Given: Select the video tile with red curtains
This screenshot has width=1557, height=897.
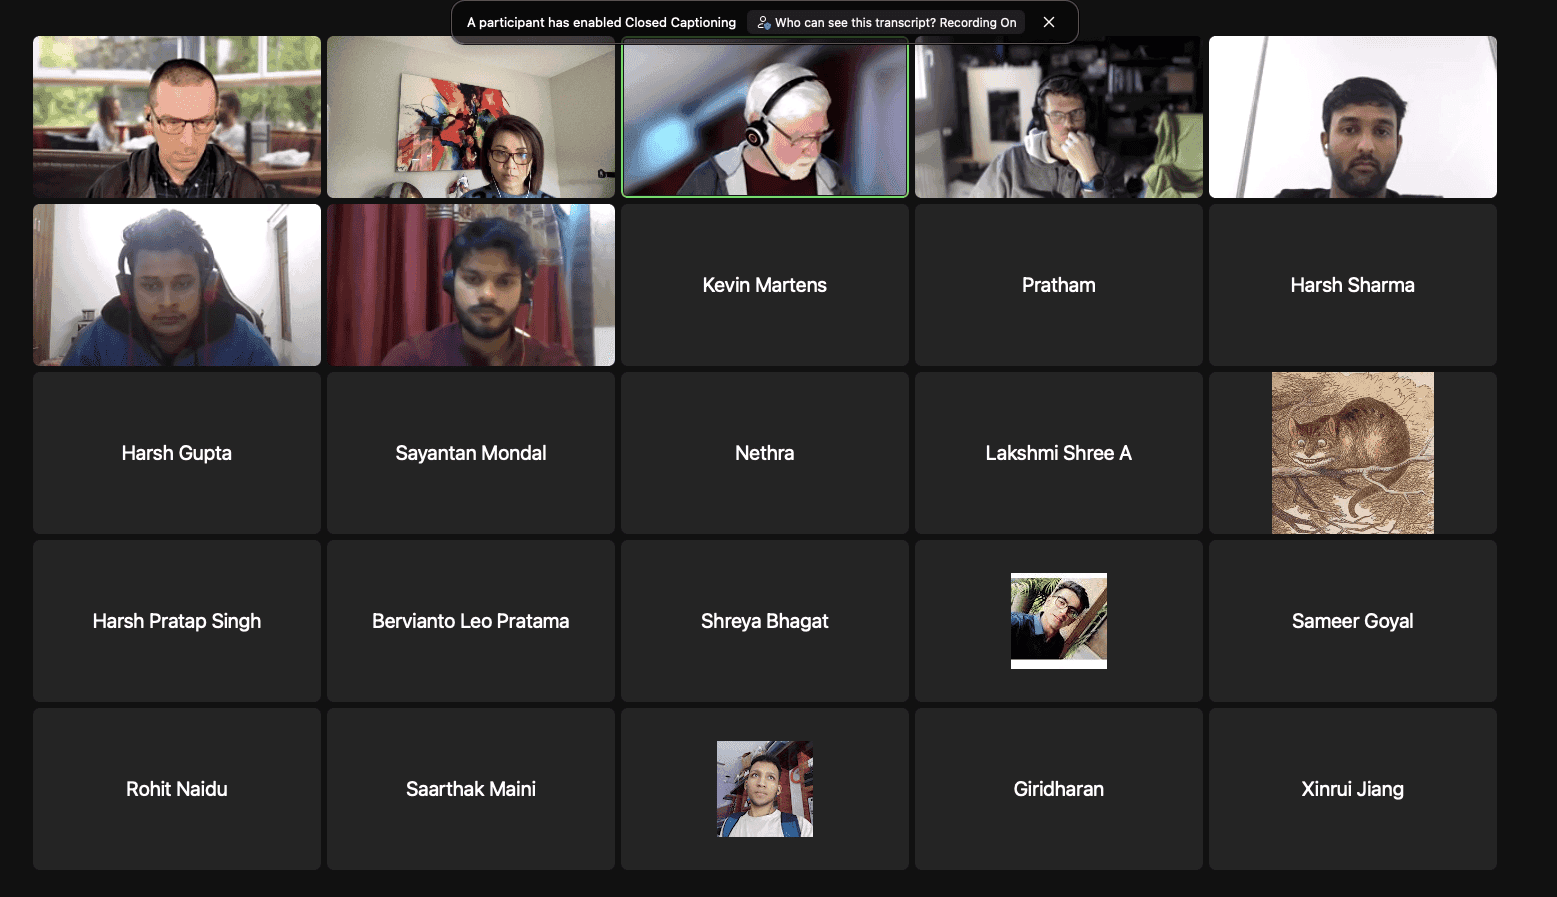Looking at the screenshot, I should click(x=470, y=285).
